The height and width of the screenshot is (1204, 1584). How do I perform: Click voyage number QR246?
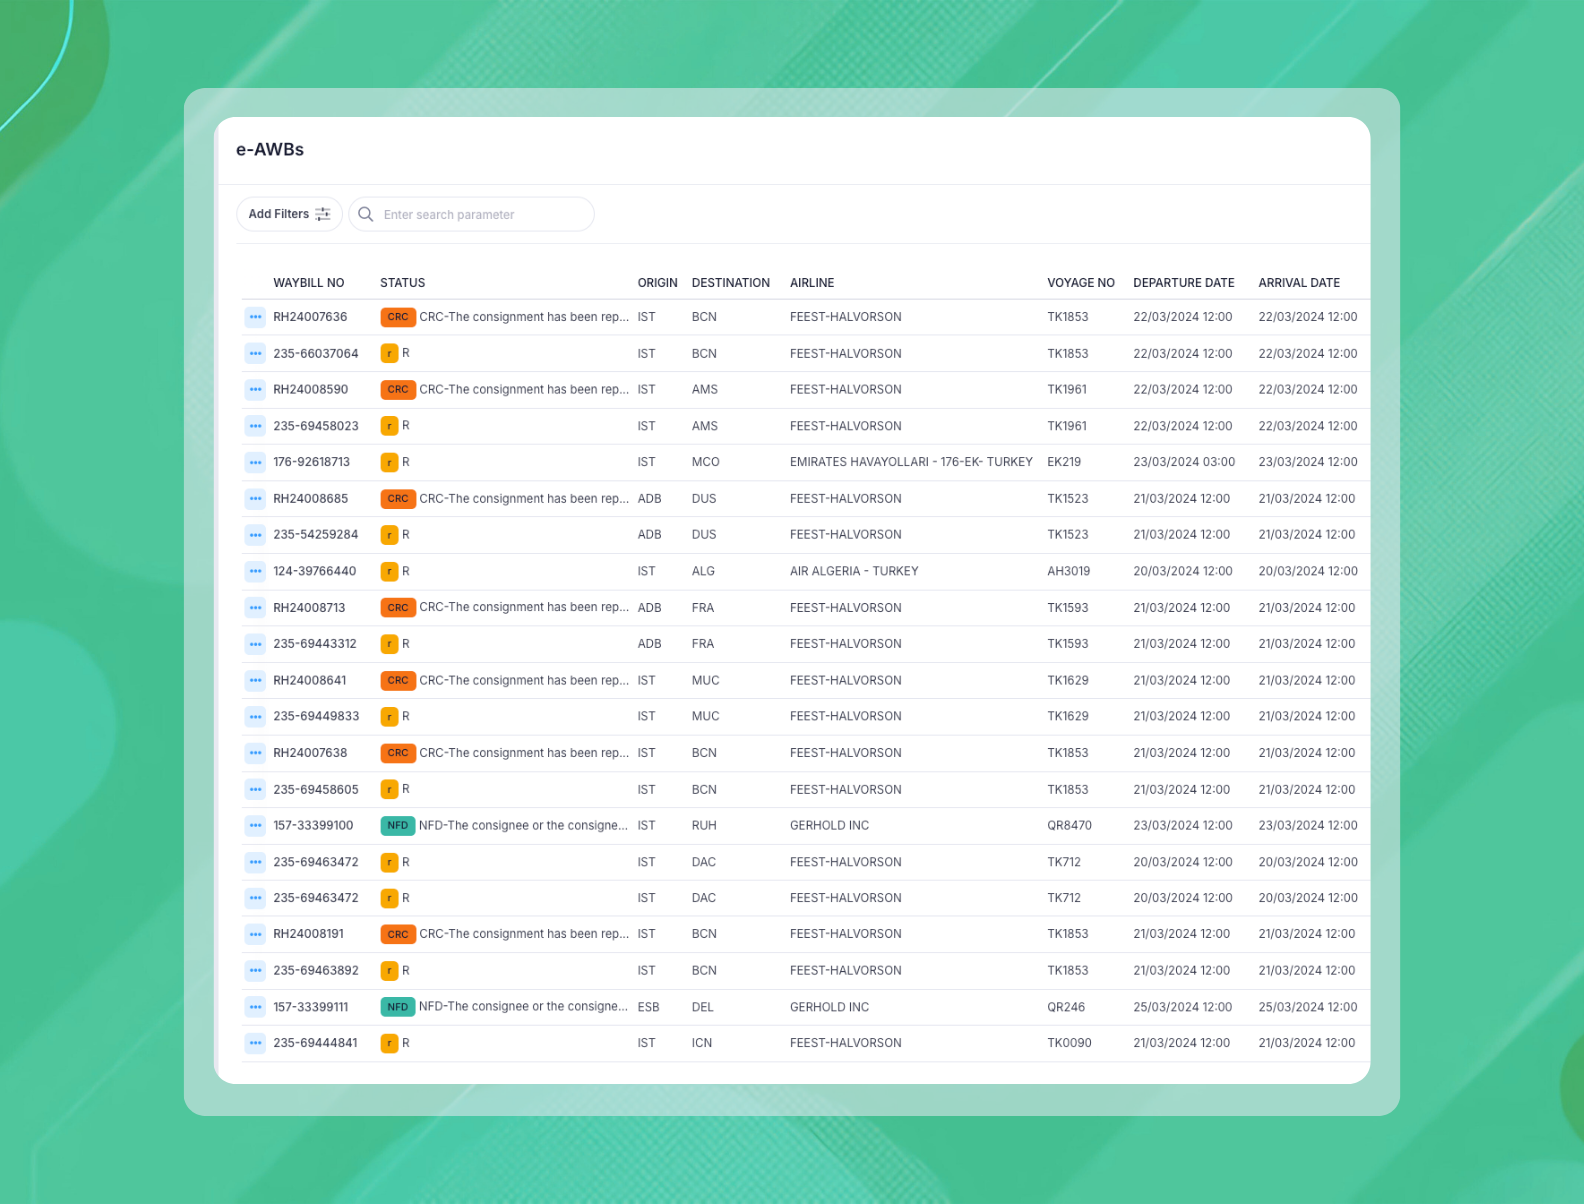click(x=1066, y=1007)
